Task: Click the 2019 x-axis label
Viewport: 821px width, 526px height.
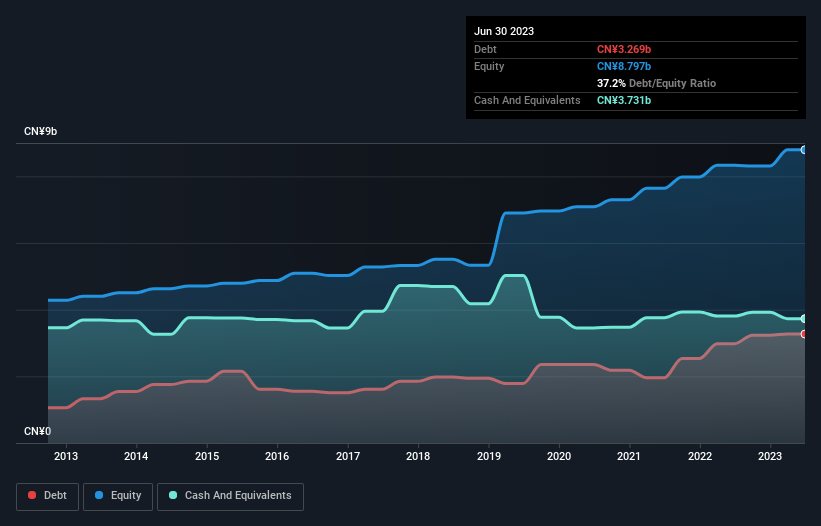Action: 489,456
